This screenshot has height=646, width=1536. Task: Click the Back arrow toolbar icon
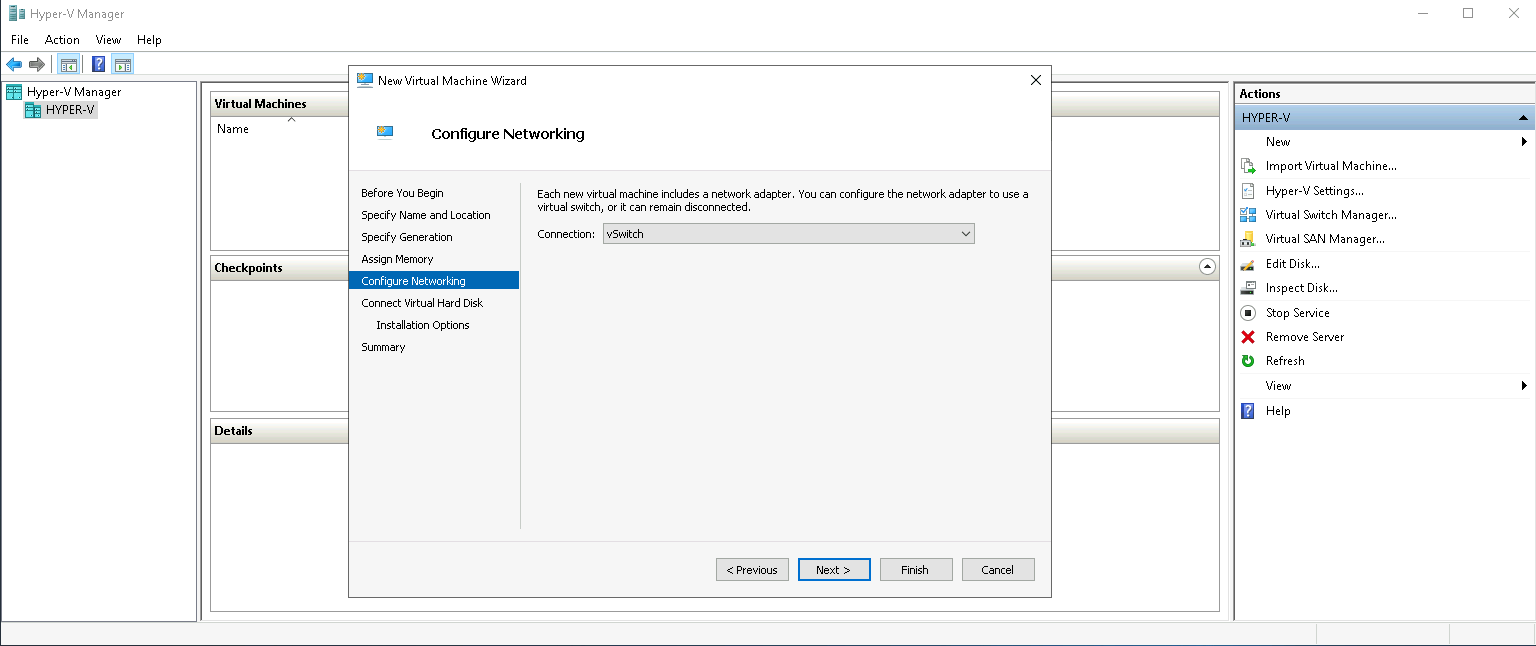click(x=14, y=65)
